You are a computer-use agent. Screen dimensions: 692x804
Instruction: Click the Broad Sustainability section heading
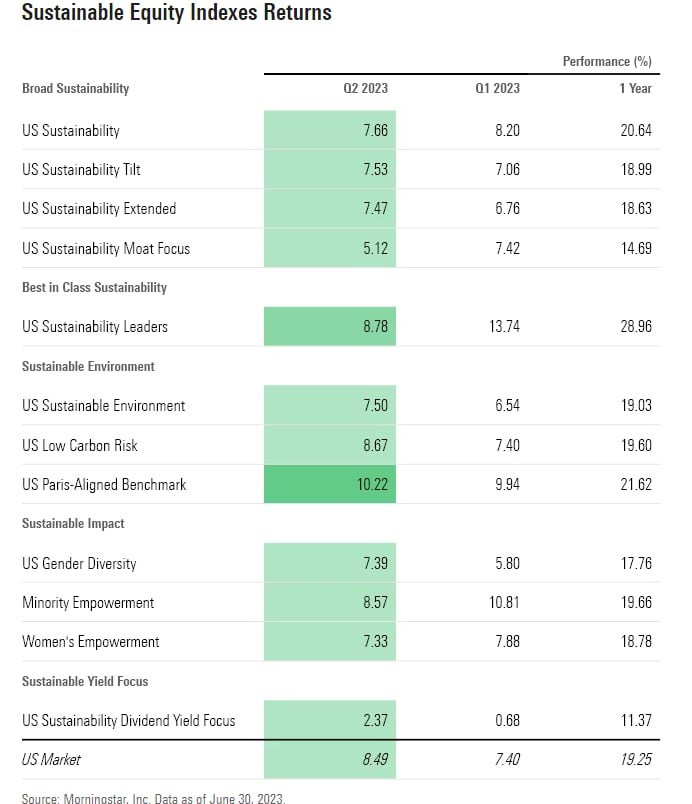[x=76, y=88]
